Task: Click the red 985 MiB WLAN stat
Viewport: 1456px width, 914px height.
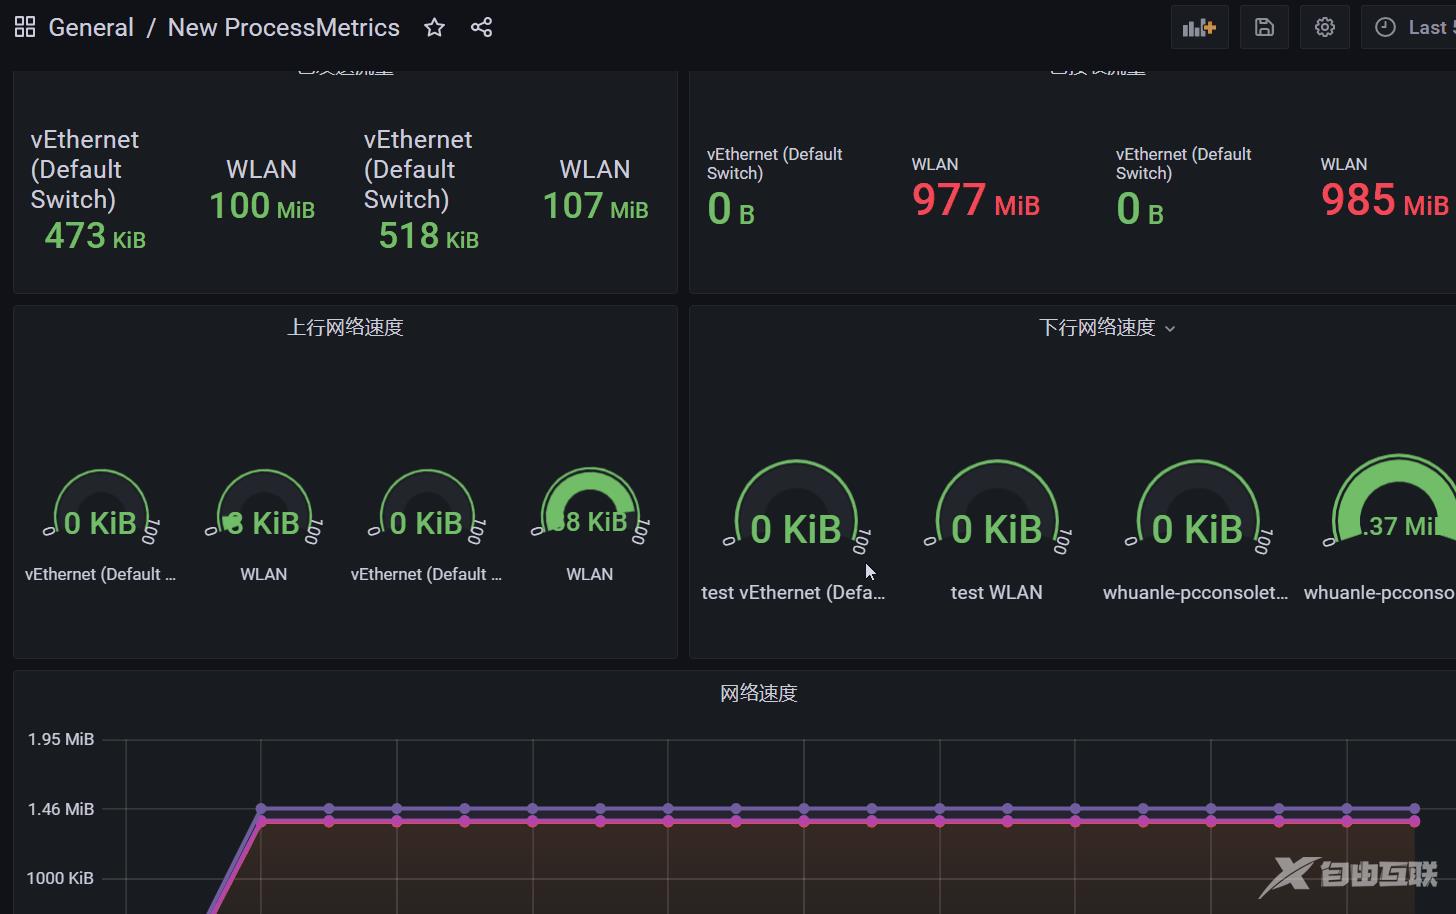Action: pyautogui.click(x=1384, y=200)
